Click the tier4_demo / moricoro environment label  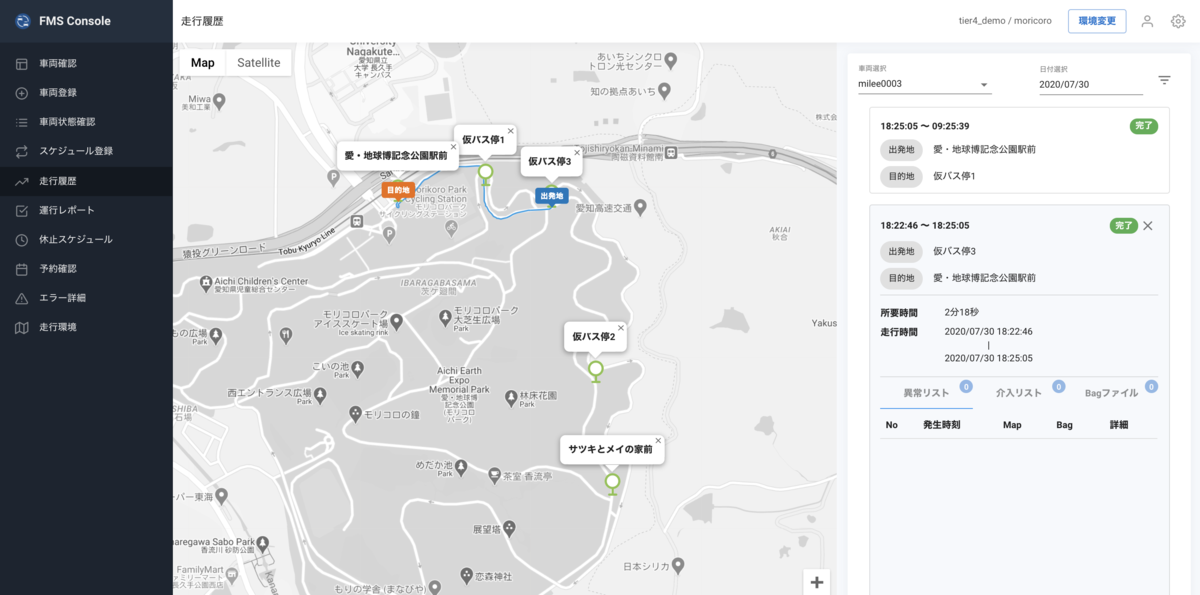[1005, 22]
